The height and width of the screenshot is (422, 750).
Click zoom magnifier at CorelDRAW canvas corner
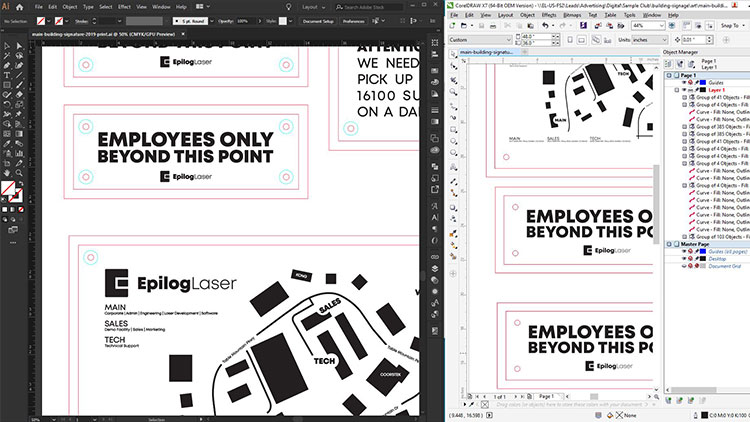(656, 397)
